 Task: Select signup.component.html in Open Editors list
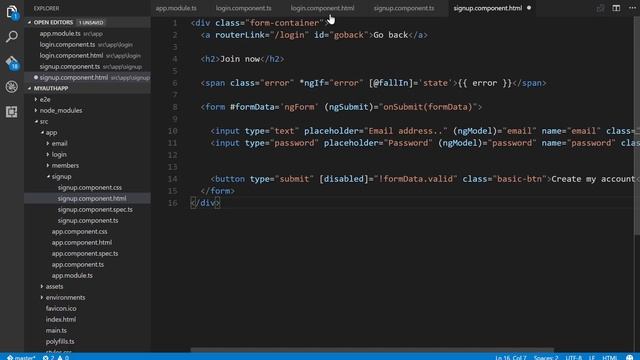tap(74, 78)
